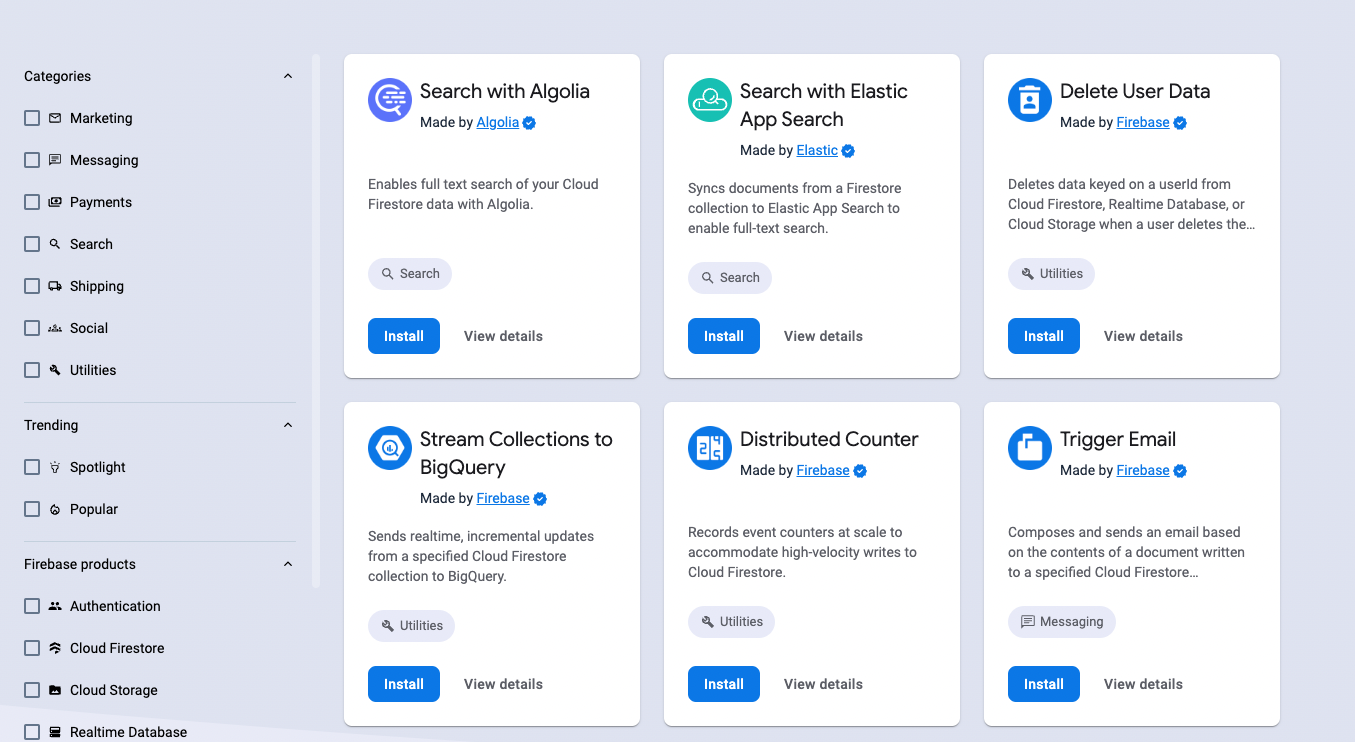Click the verified badge next to Algolia
Screen dimensions: 1355x742
[530, 123]
